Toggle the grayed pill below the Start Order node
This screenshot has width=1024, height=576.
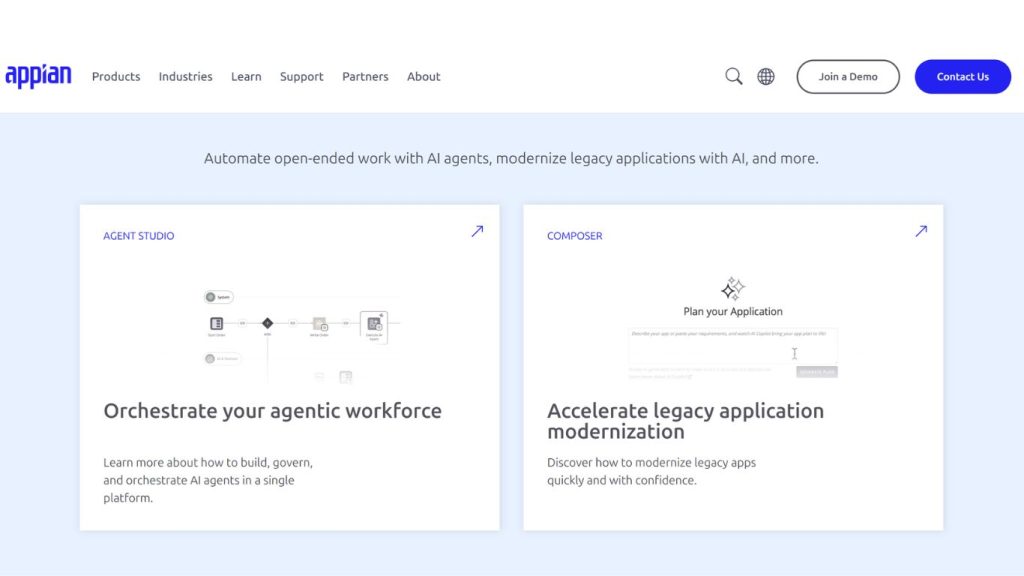click(221, 359)
